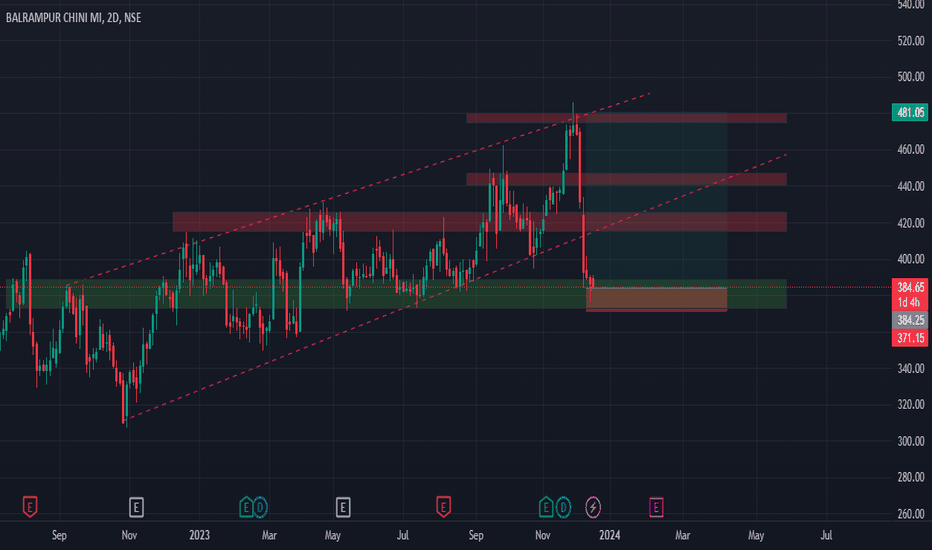Click the 300.00 price axis label
This screenshot has height=550, width=932.
pyautogui.click(x=911, y=441)
